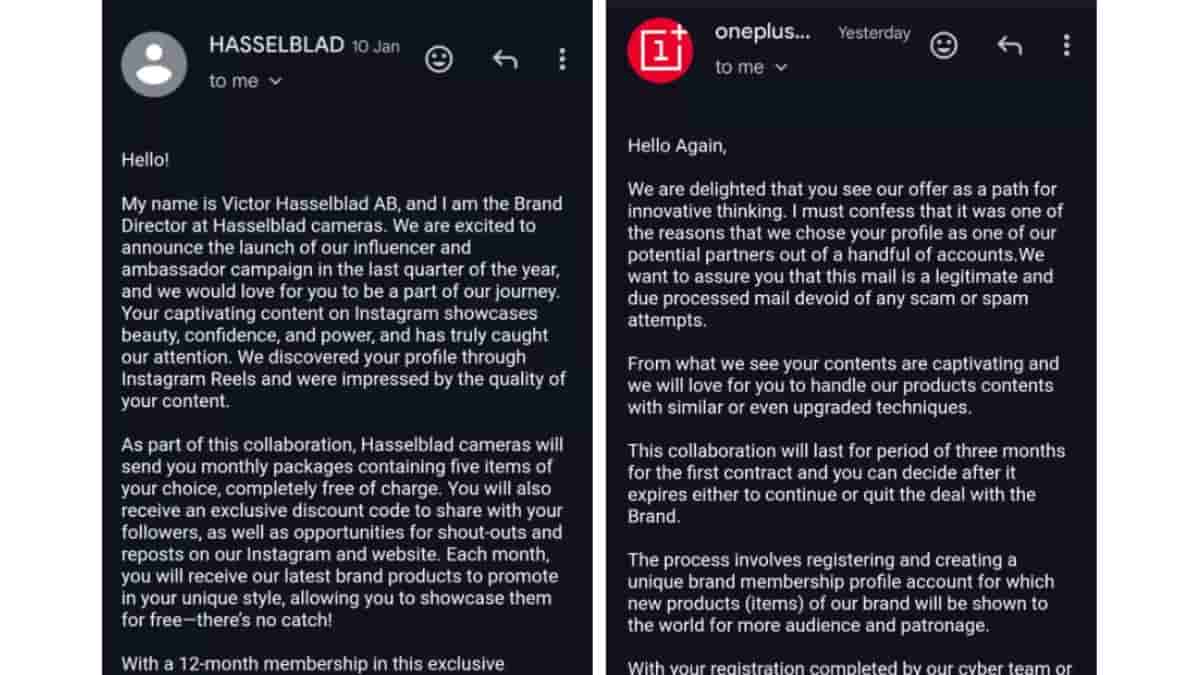Open the three-dot menu on the OnePlus email
Screen dimensions: 1200x675
pyautogui.click(x=1066, y=45)
